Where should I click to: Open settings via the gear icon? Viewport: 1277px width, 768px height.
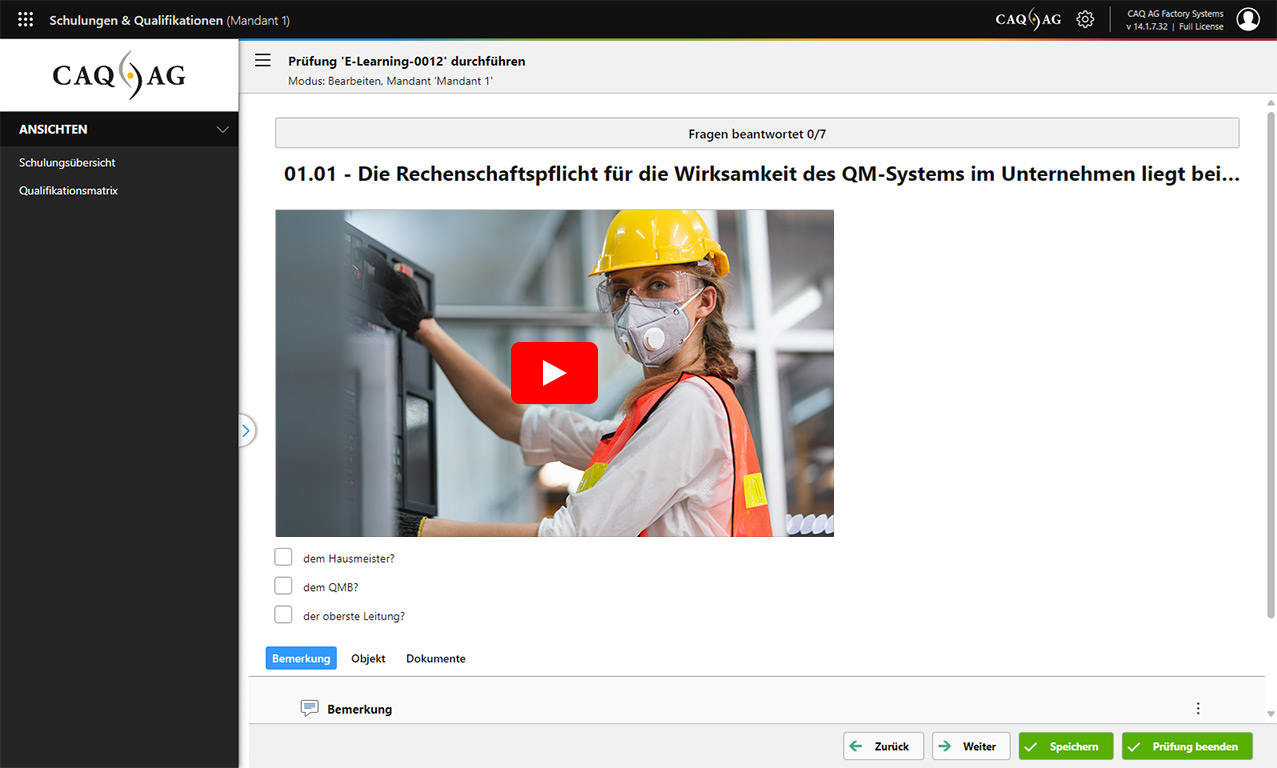(x=1085, y=19)
